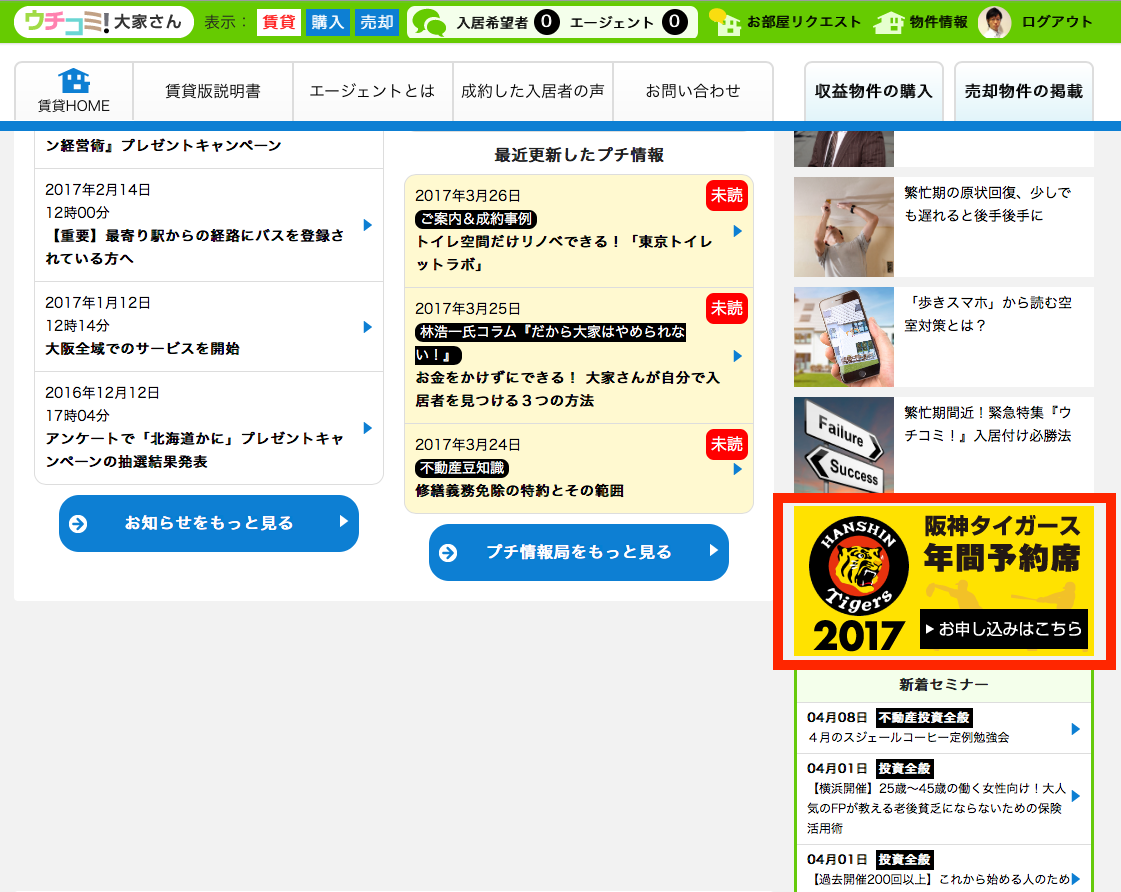Click 不動産豆知識 category tag
The image size is (1121, 892).
(x=463, y=468)
